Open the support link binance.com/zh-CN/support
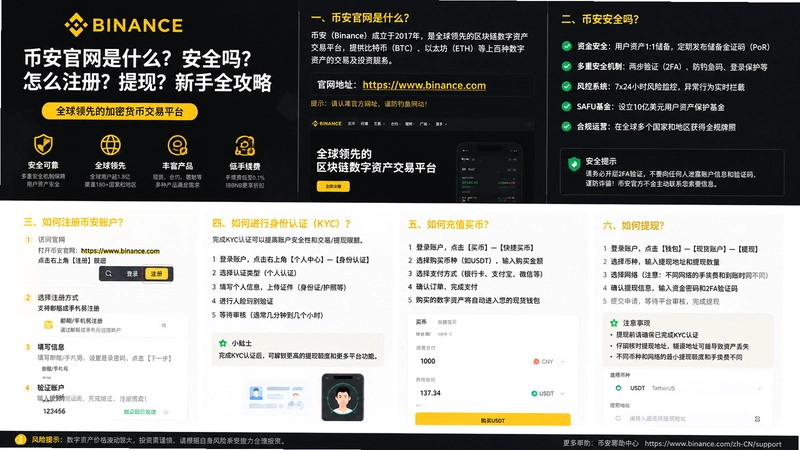 coord(713,443)
